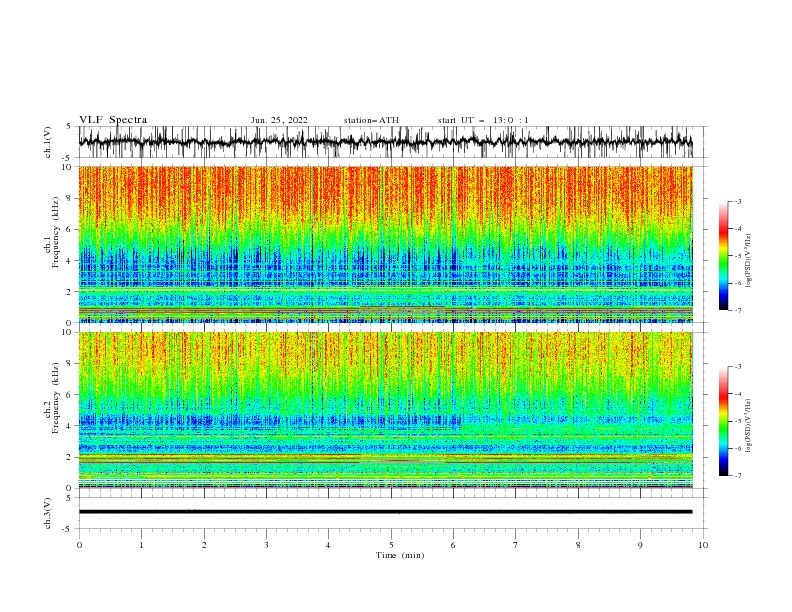Click time axis tick label '10'

click(x=703, y=545)
